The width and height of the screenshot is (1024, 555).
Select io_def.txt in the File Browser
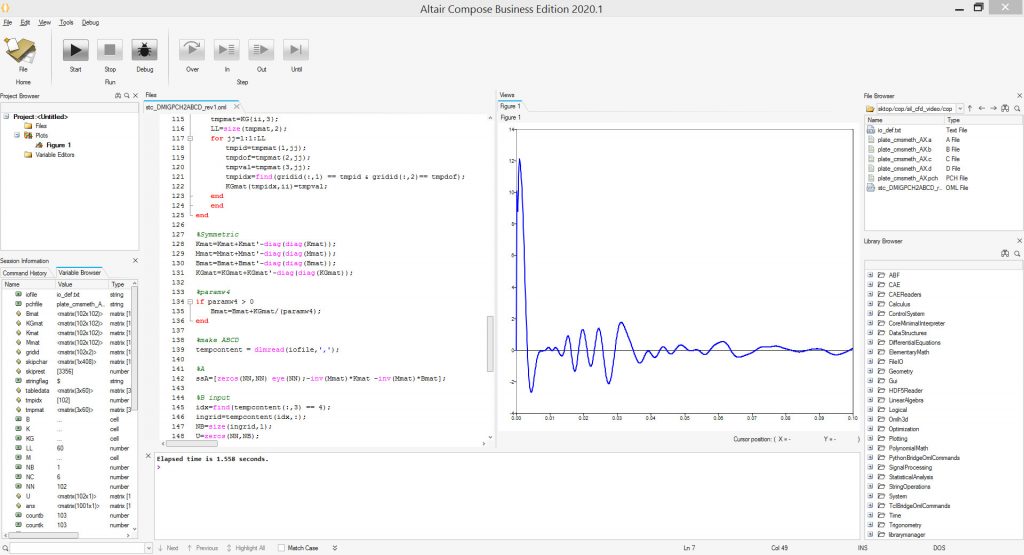[x=888, y=130]
